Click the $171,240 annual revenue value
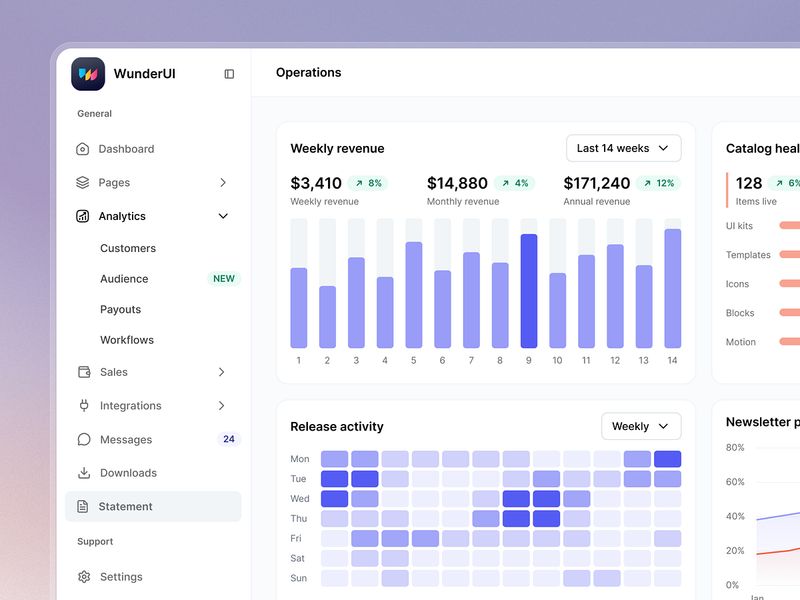800x600 pixels. point(597,183)
